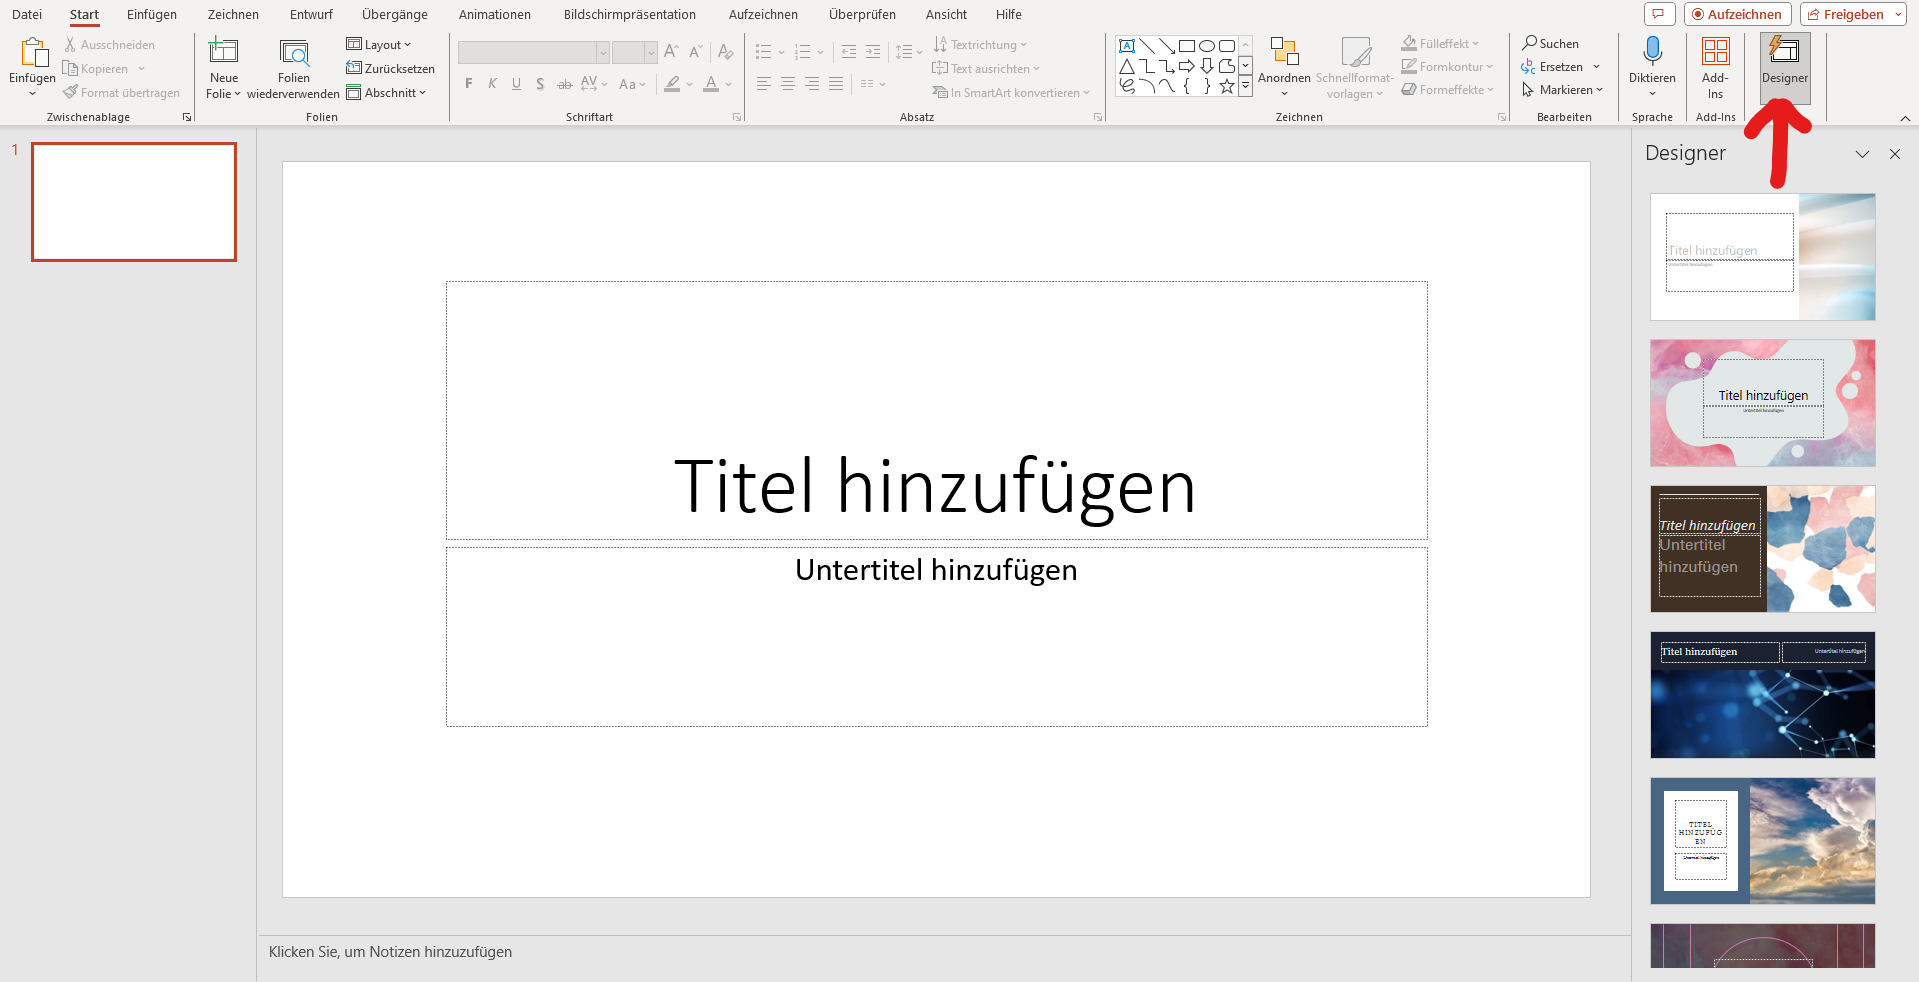
Task: Expand the shapes gallery more arrow
Action: [x=1245, y=87]
